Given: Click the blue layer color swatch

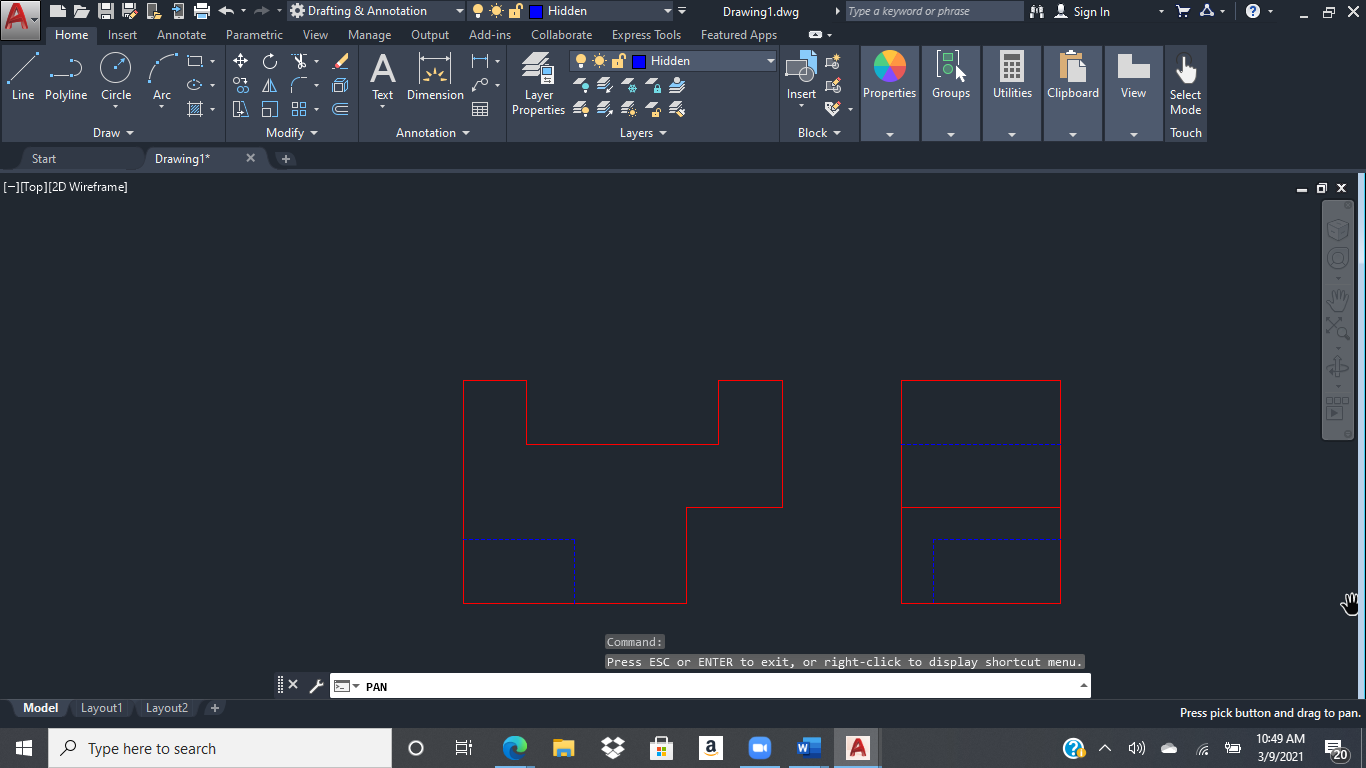Looking at the screenshot, I should click(x=639, y=61).
